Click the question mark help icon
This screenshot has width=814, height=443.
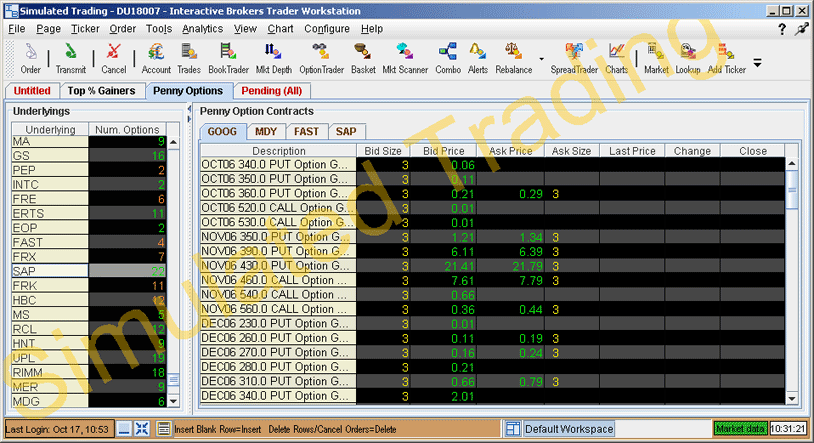pyautogui.click(x=782, y=29)
